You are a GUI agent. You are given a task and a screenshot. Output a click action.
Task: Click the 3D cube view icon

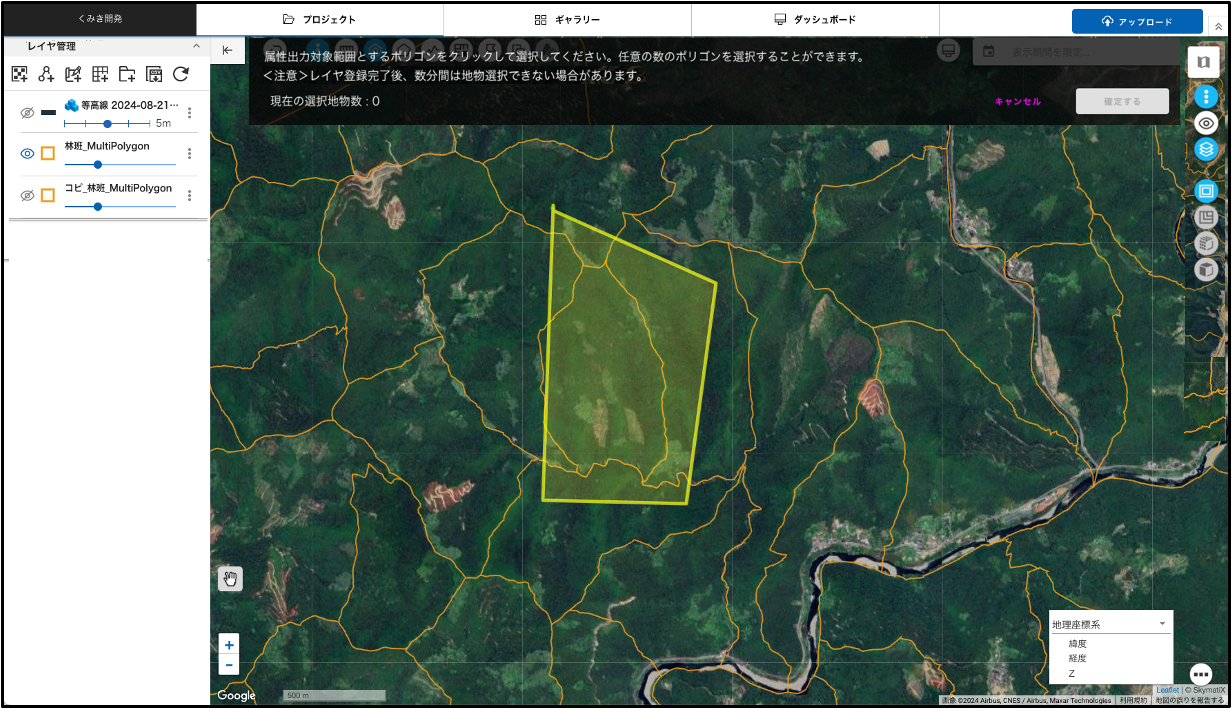[x=1206, y=270]
